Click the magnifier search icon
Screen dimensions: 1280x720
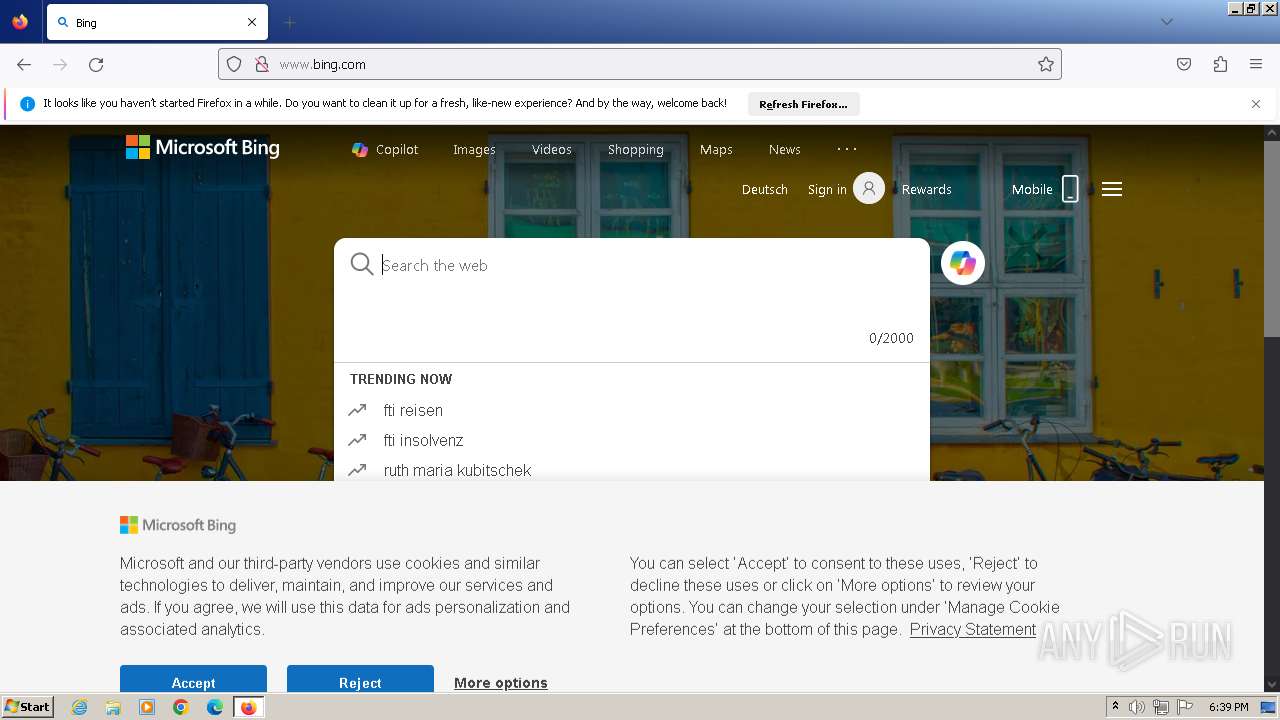point(361,264)
